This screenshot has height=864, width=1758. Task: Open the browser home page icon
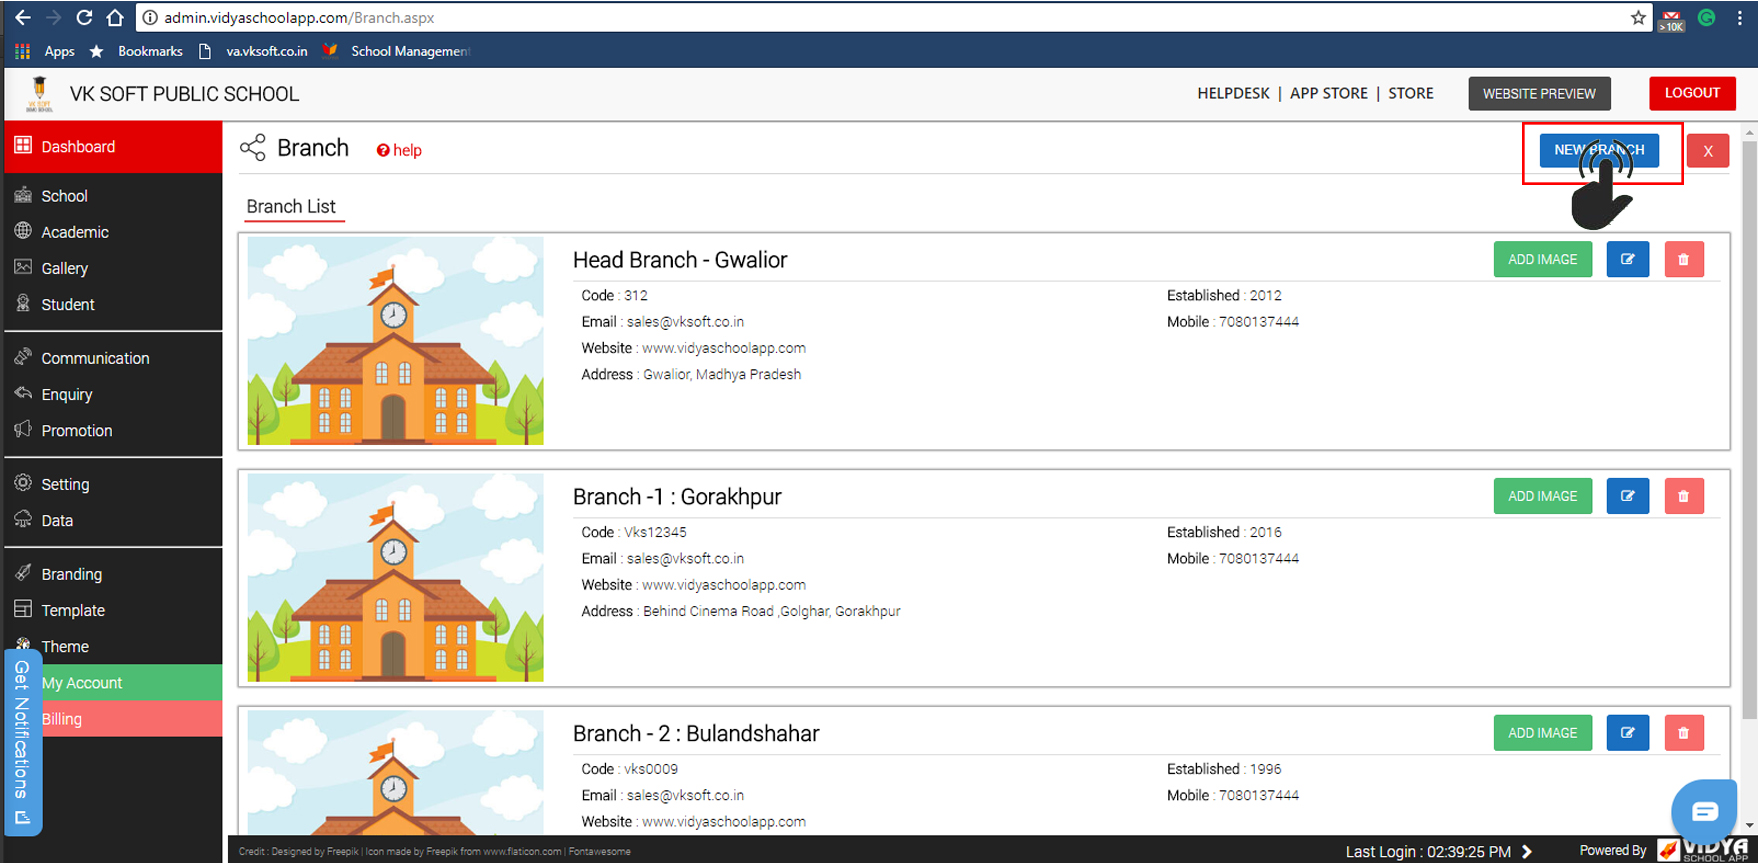point(115,17)
